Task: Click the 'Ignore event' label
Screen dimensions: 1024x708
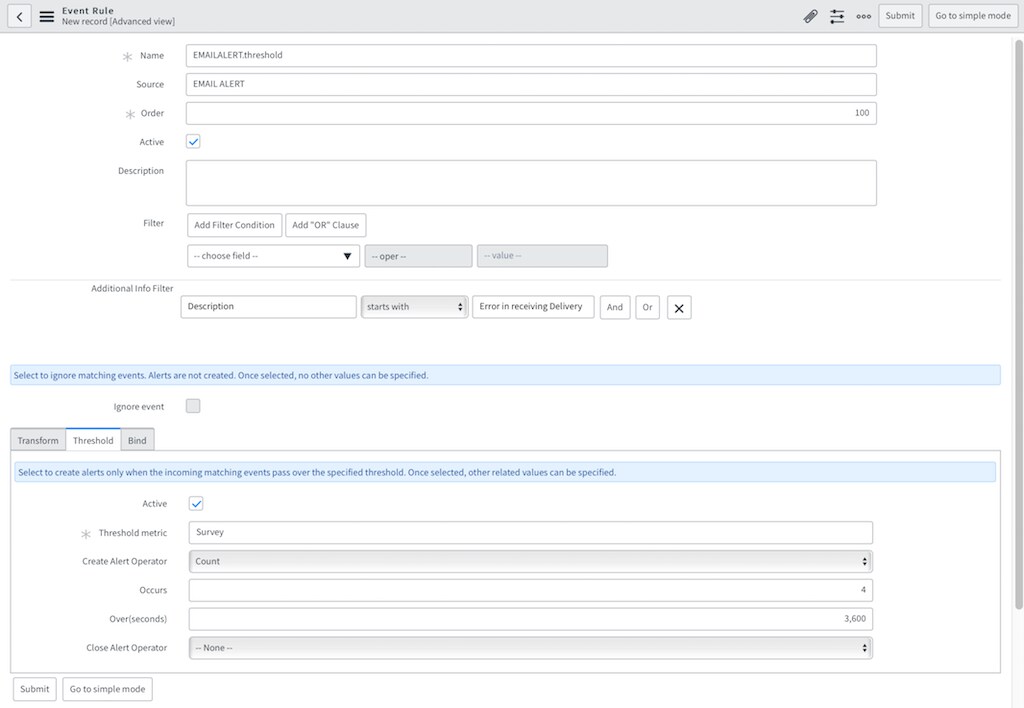Action: point(138,407)
